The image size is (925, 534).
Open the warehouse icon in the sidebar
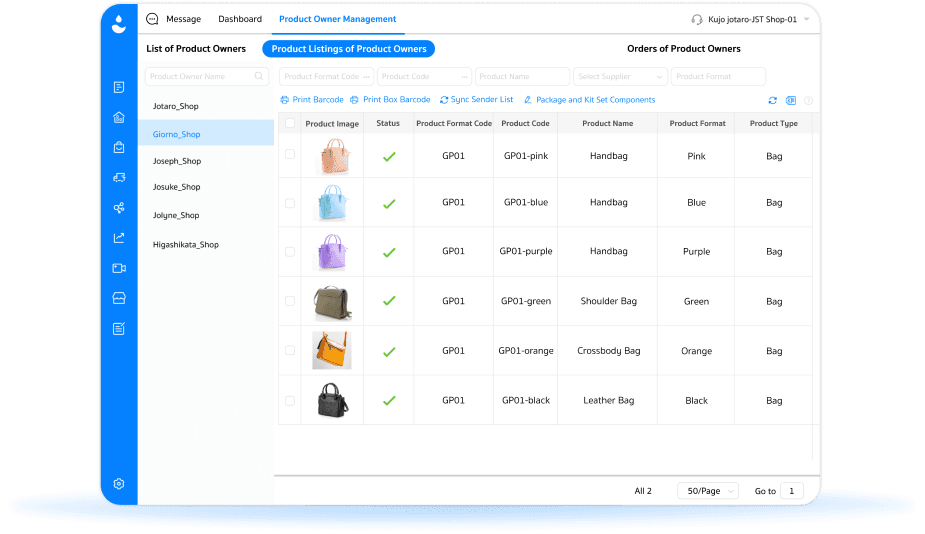coord(119,117)
